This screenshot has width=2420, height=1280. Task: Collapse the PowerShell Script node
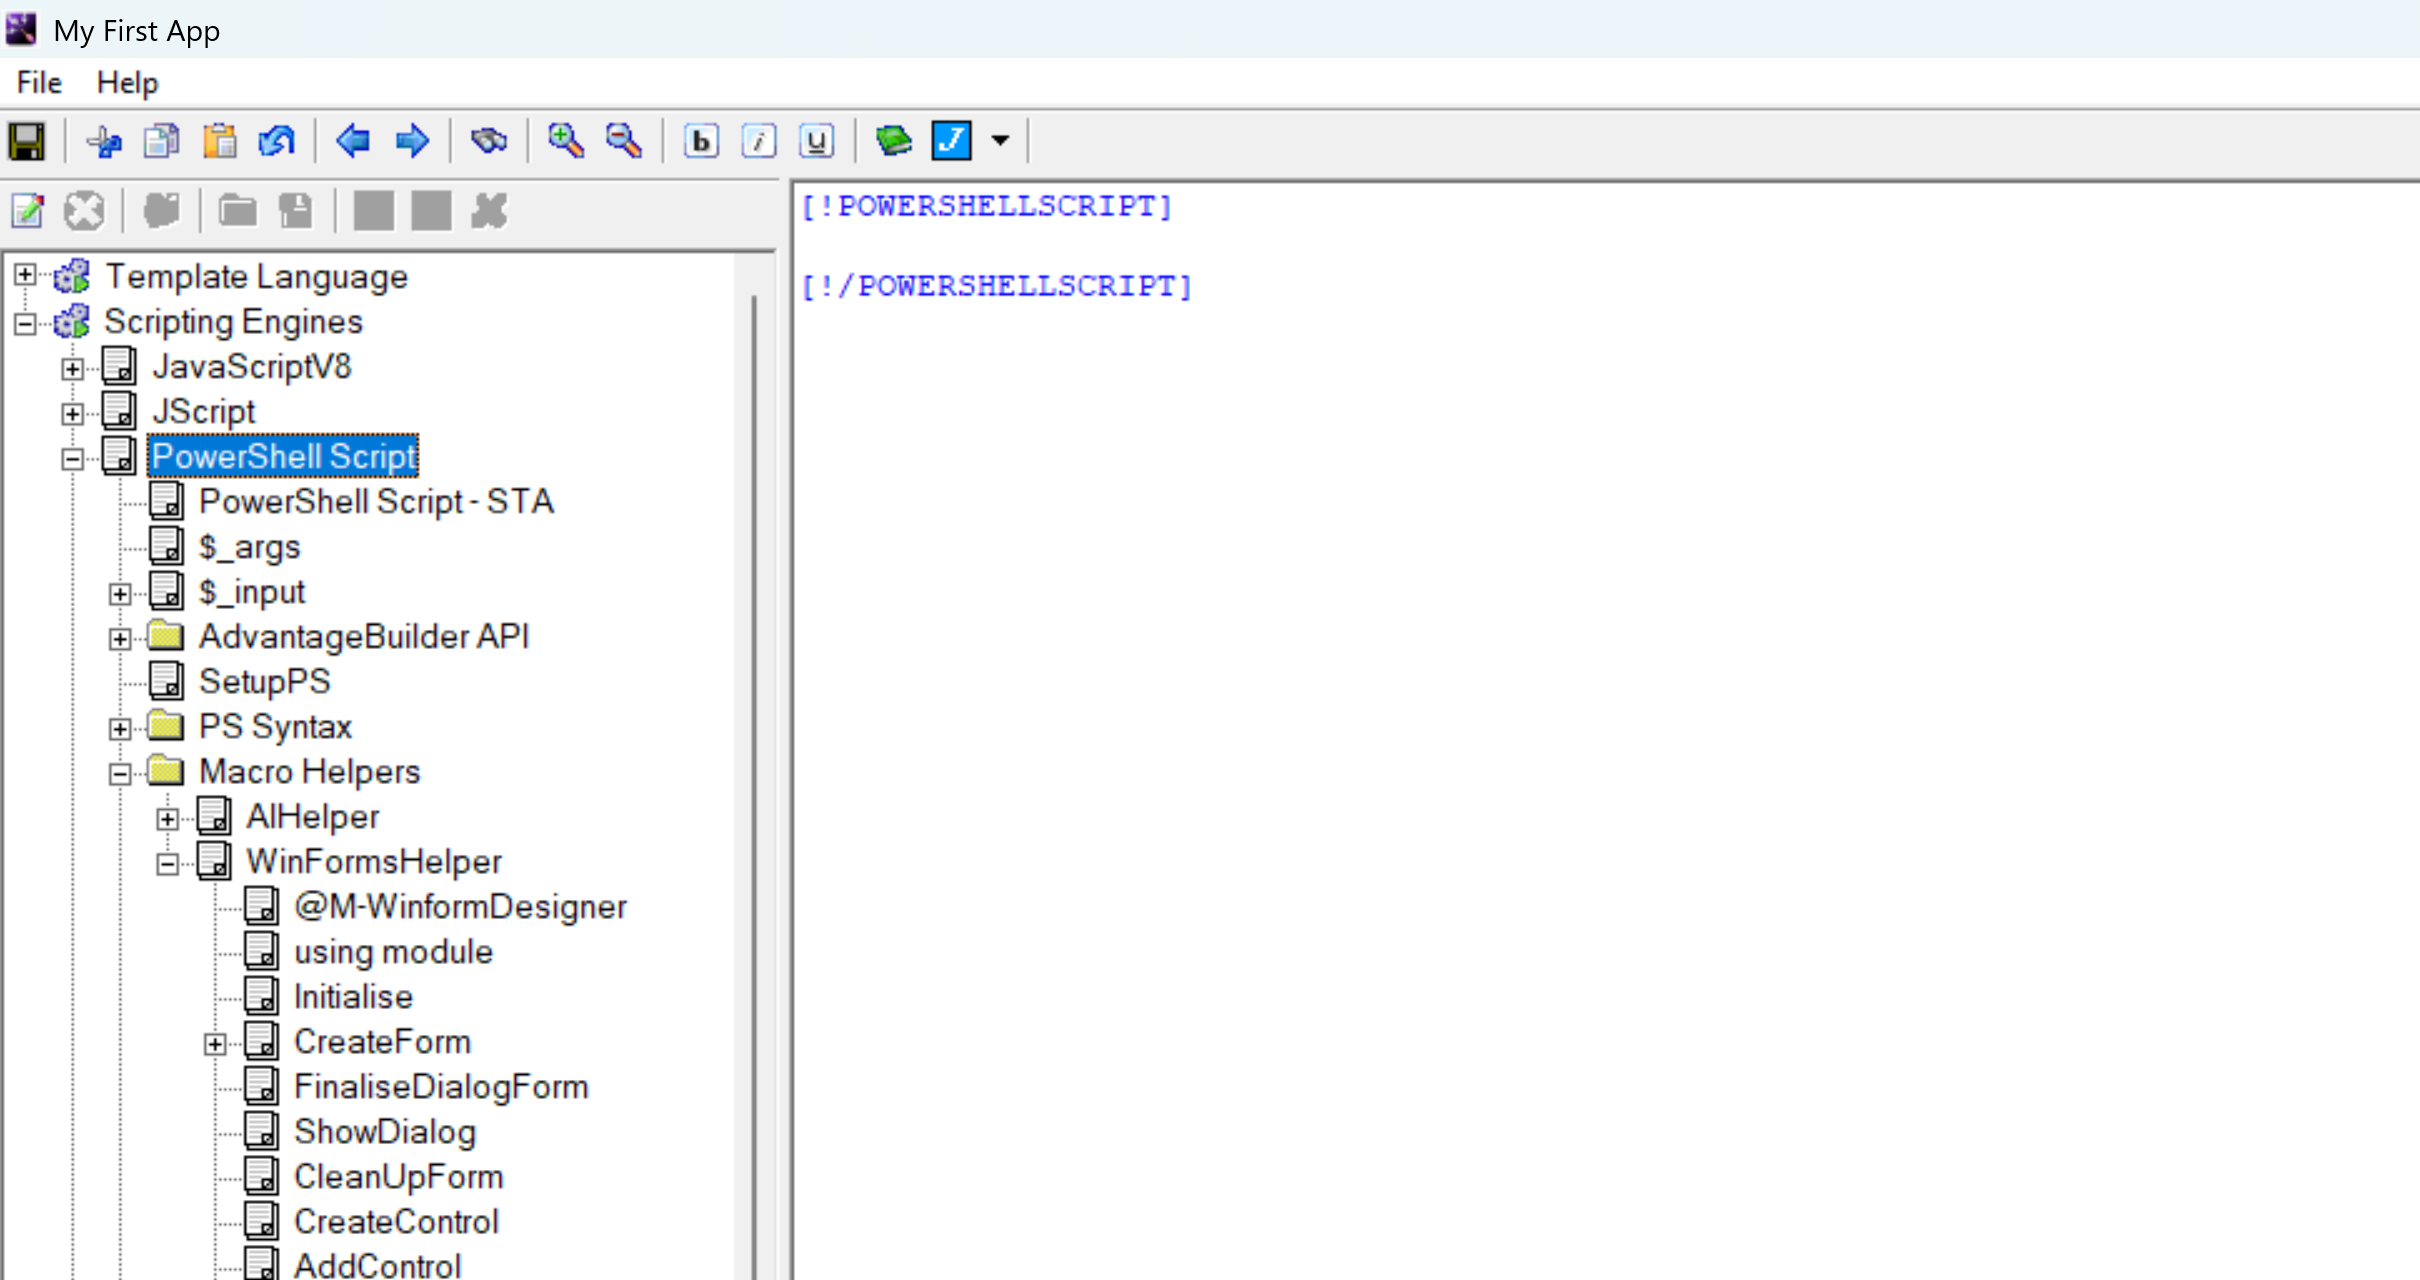(72, 459)
